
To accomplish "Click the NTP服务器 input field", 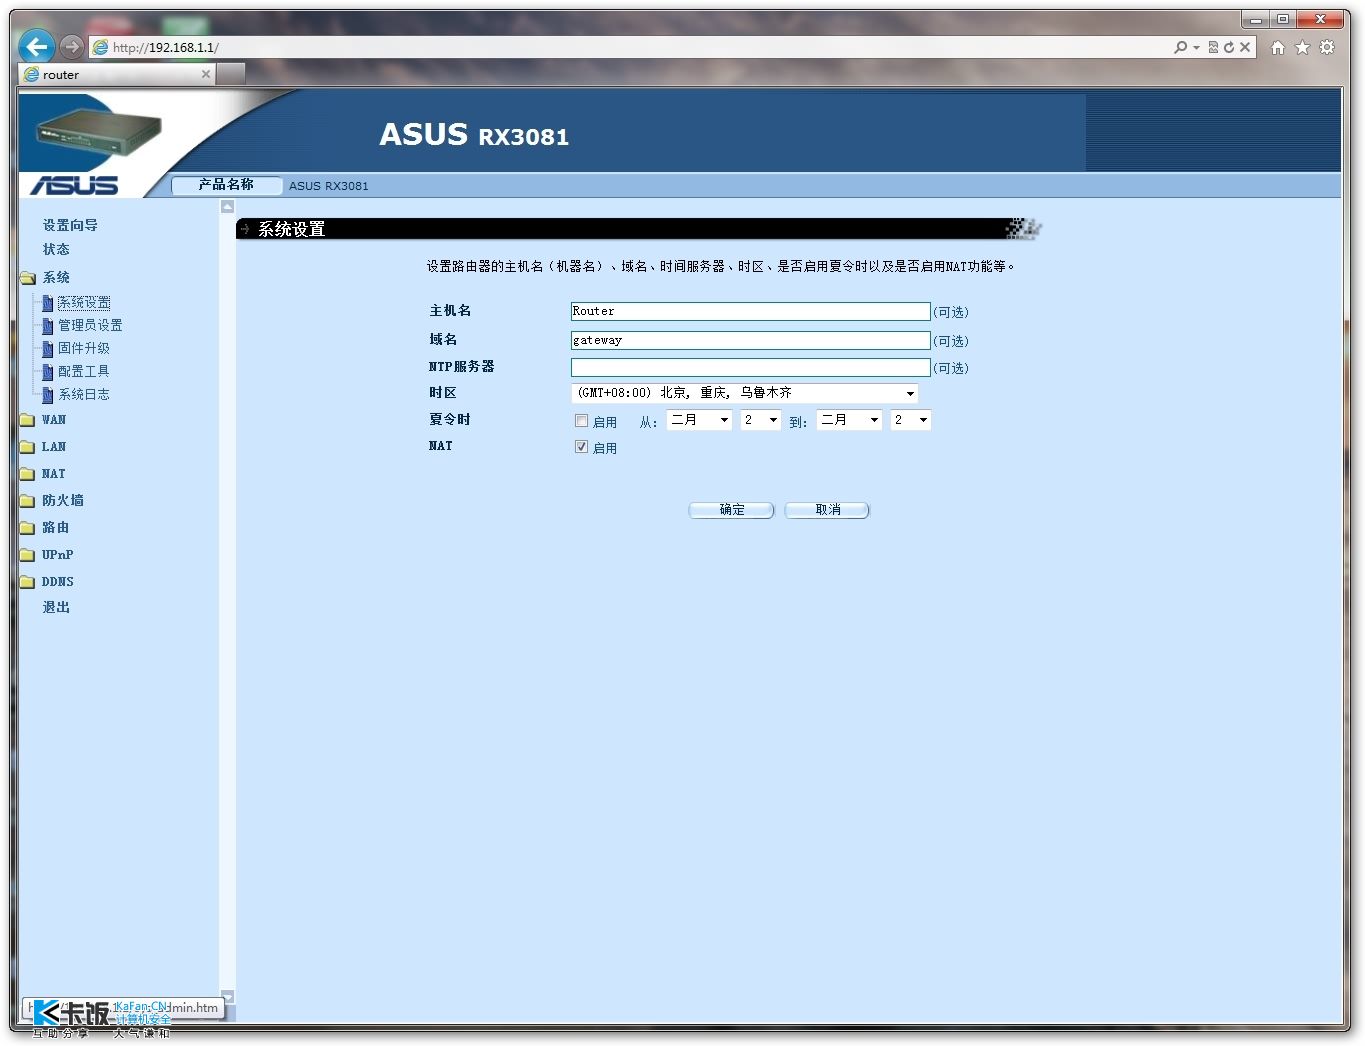I will tap(750, 367).
